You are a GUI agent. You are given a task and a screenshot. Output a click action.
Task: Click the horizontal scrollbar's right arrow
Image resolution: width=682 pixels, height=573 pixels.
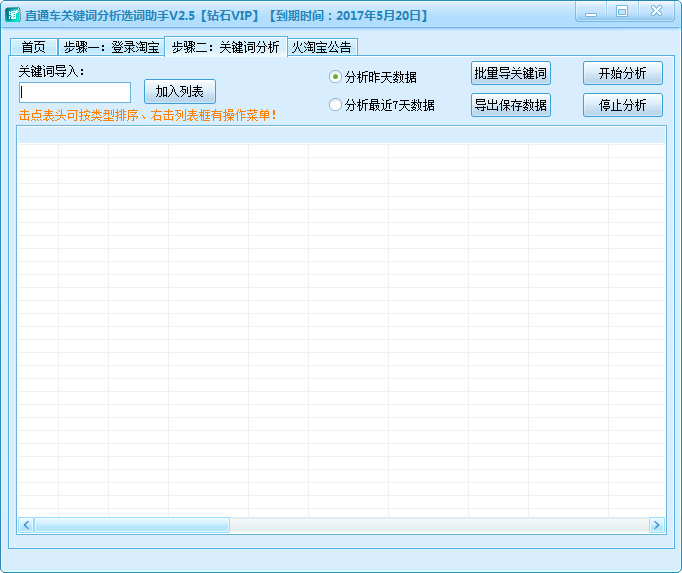[656, 525]
